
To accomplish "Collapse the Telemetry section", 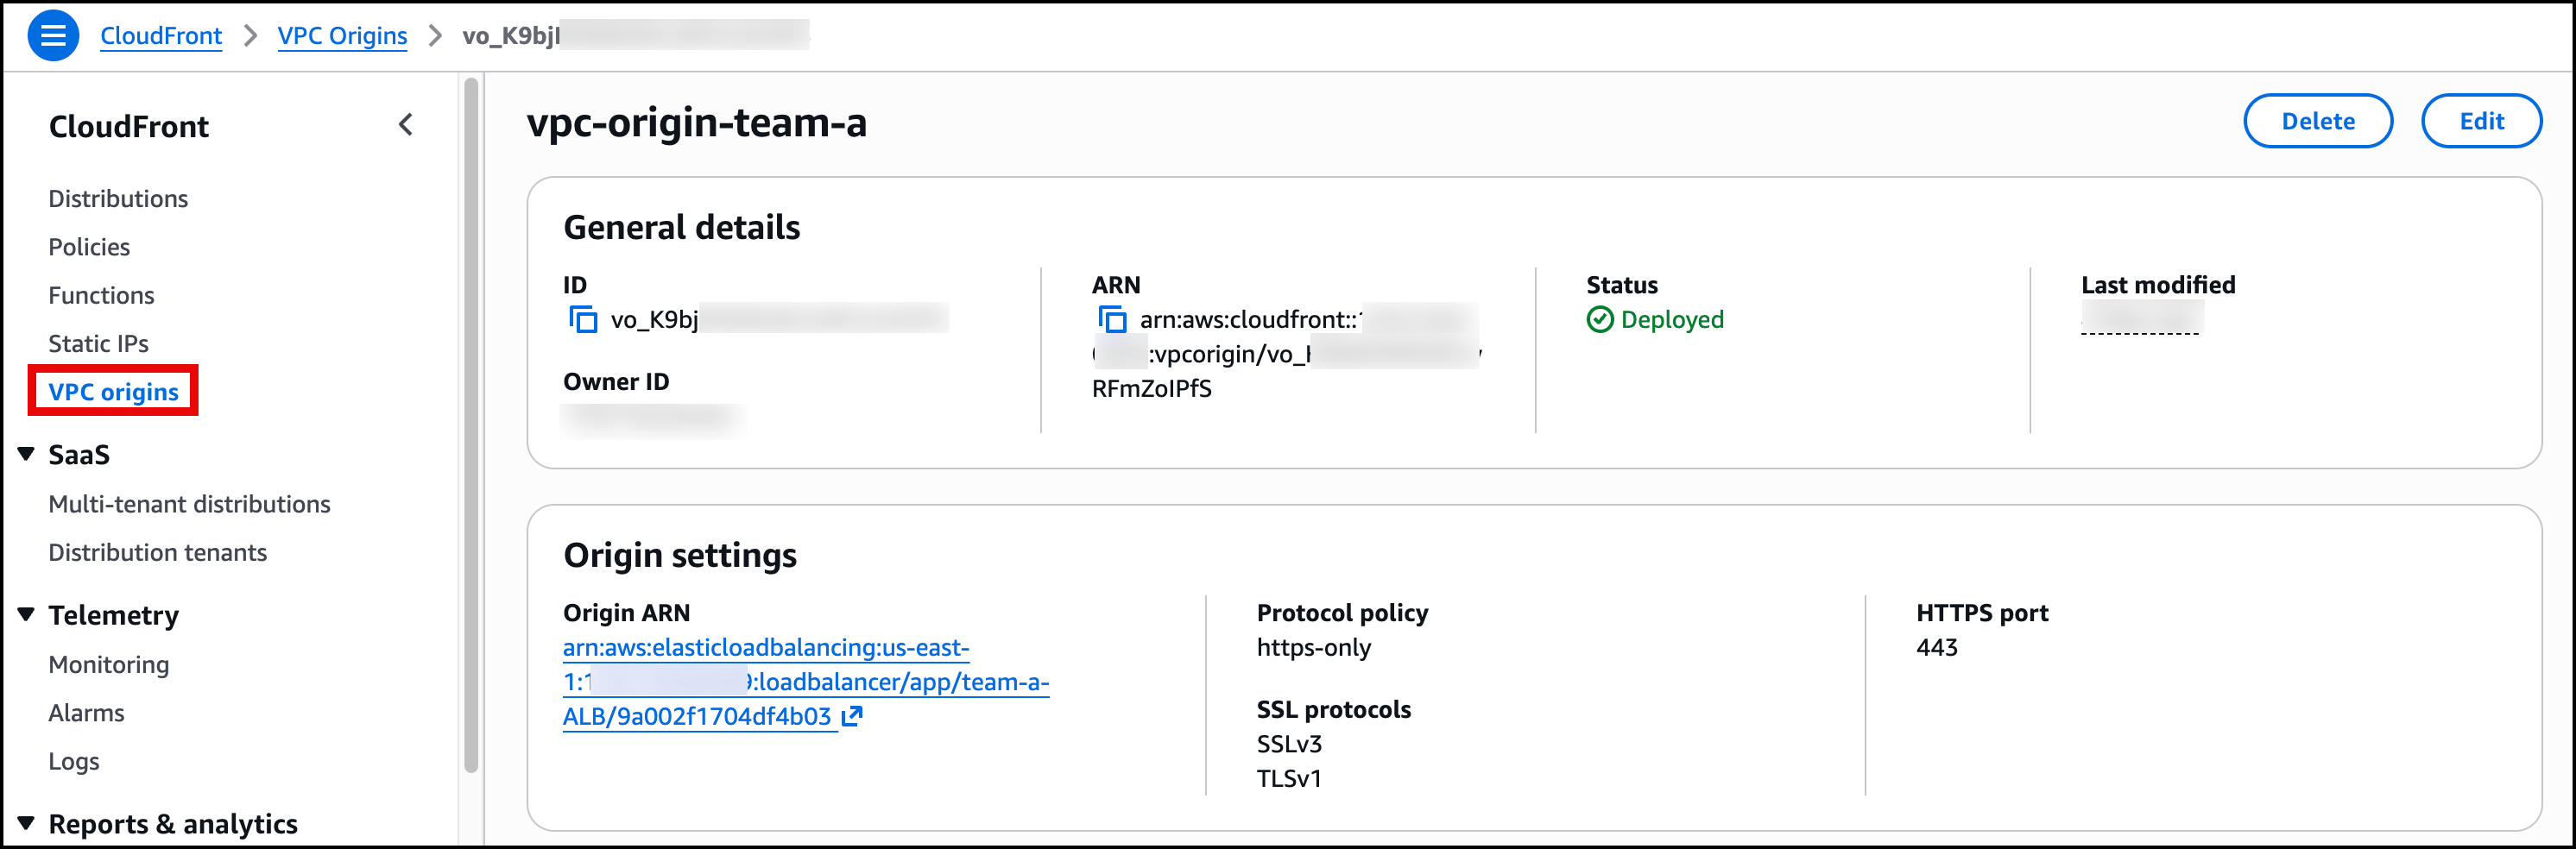I will pos(25,614).
